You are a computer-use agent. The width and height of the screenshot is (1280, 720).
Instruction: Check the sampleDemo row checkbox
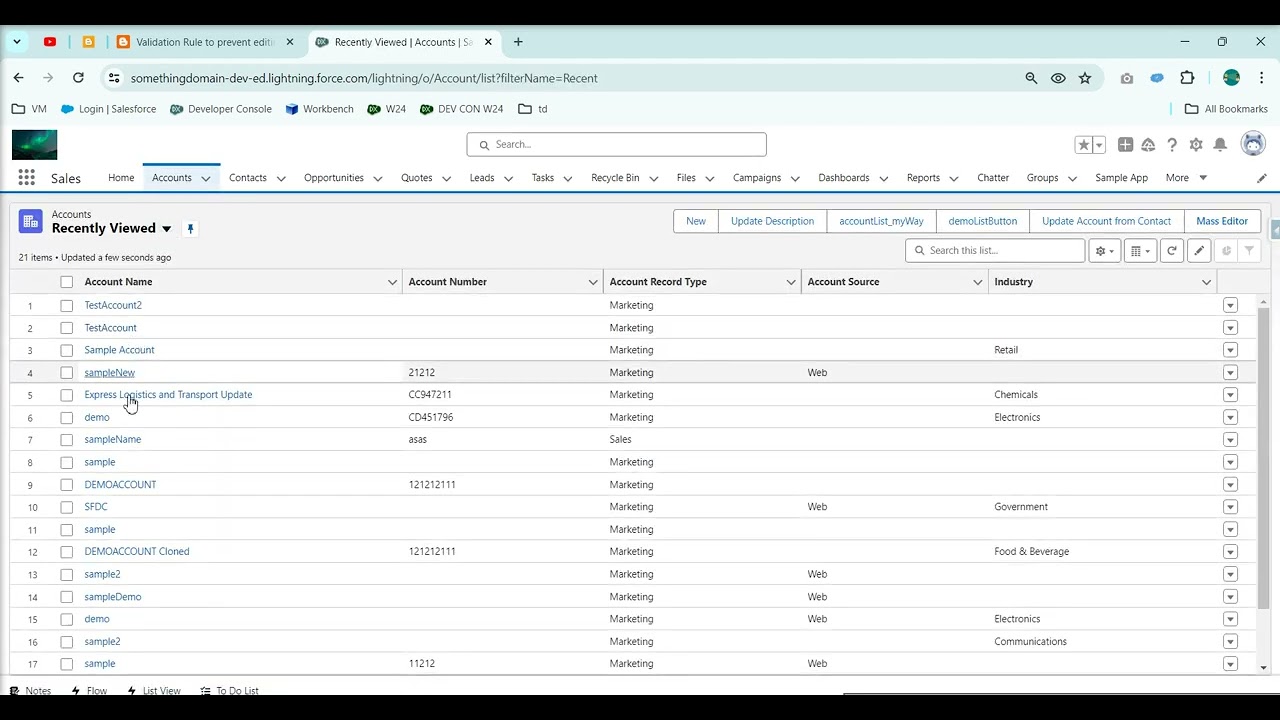click(x=66, y=597)
